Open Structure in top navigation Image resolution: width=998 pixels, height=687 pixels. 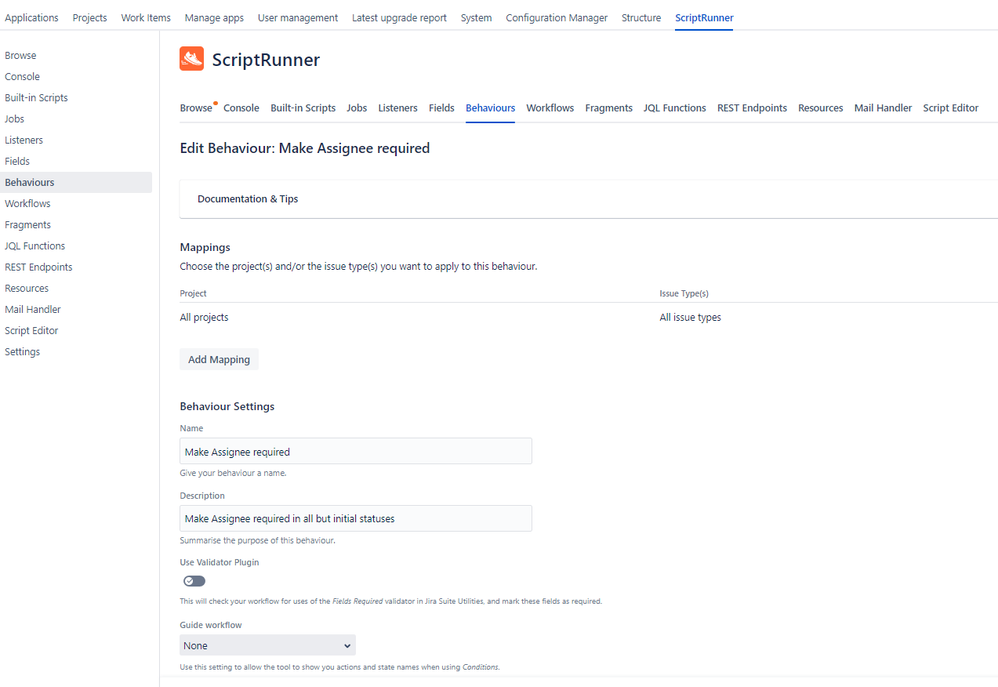641,18
